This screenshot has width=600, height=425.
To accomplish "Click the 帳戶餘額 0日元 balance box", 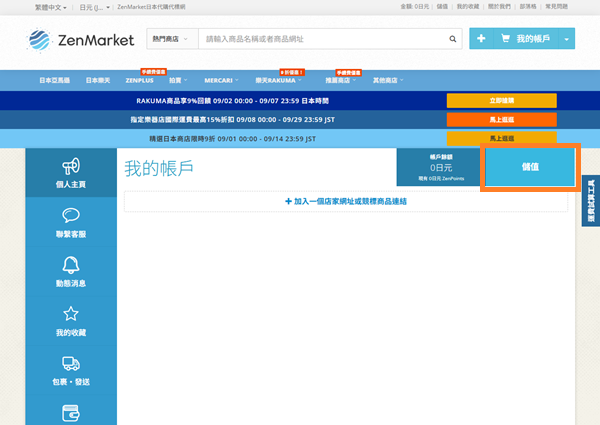I will [x=441, y=167].
